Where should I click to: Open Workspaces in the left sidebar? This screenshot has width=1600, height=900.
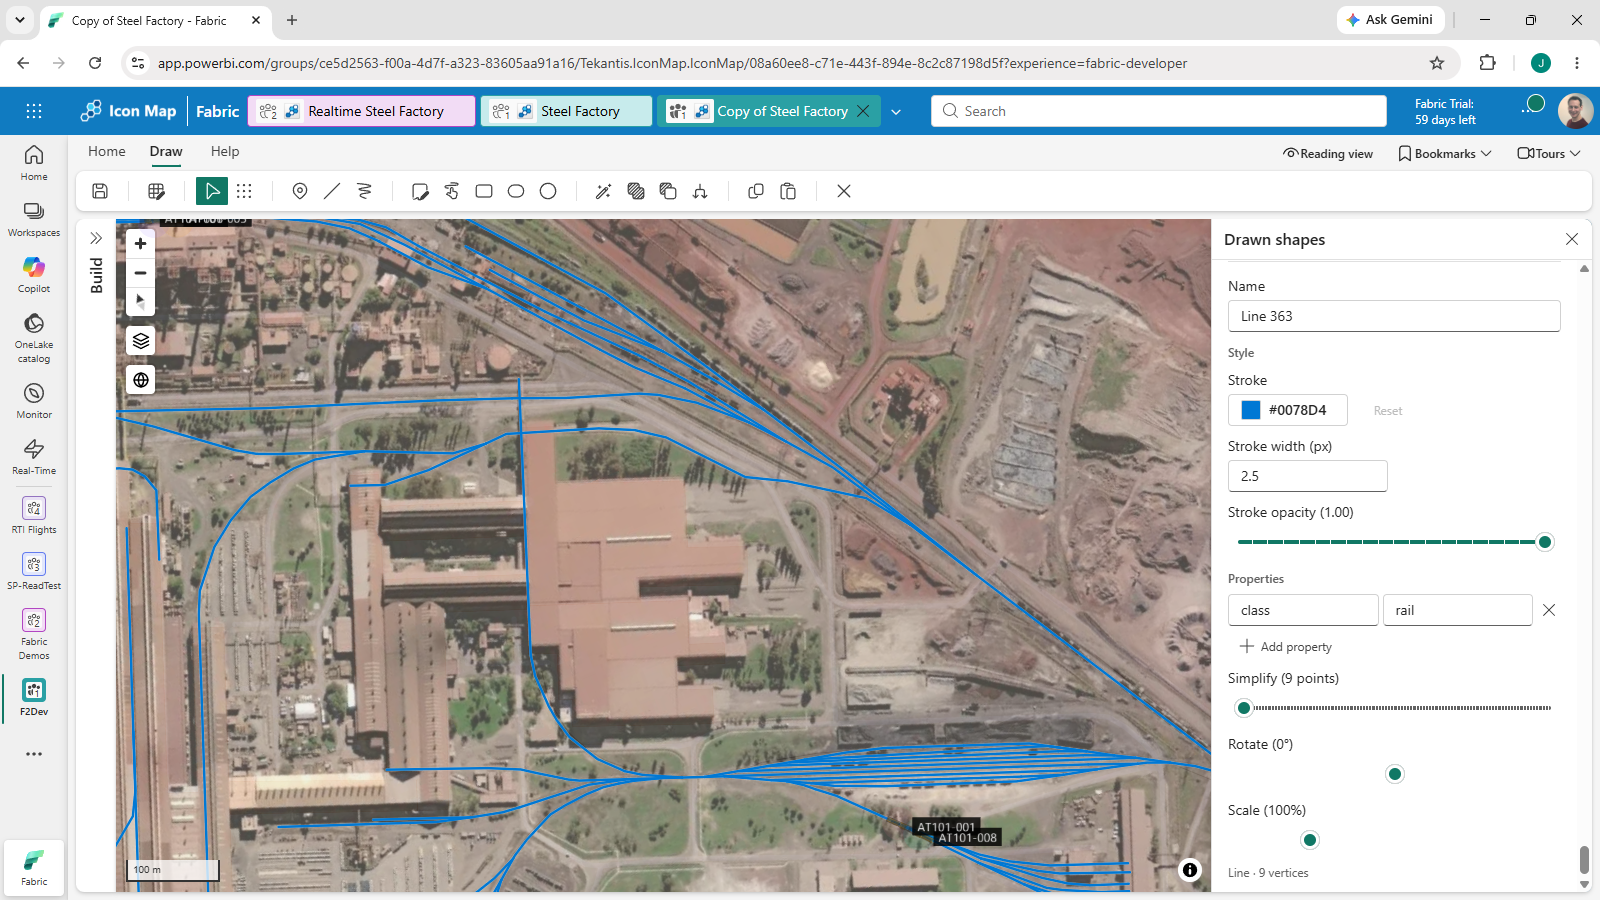pyautogui.click(x=34, y=218)
